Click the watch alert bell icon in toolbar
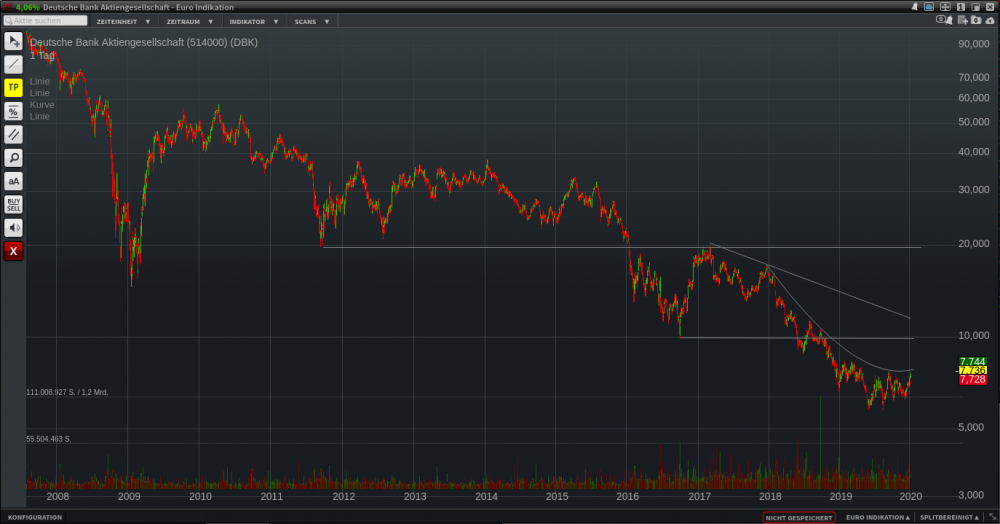Screen dimensions: 1000x524 click(x=944, y=20)
